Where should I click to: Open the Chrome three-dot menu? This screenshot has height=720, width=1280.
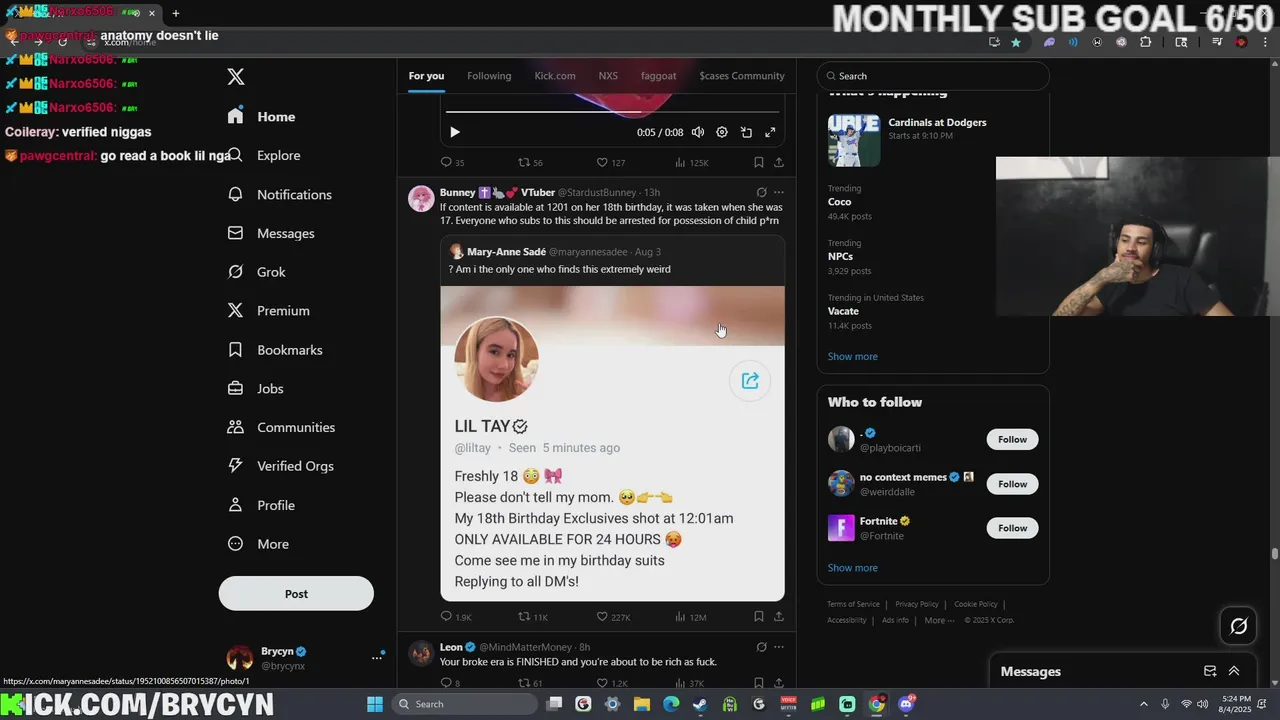pyautogui.click(x=1266, y=42)
